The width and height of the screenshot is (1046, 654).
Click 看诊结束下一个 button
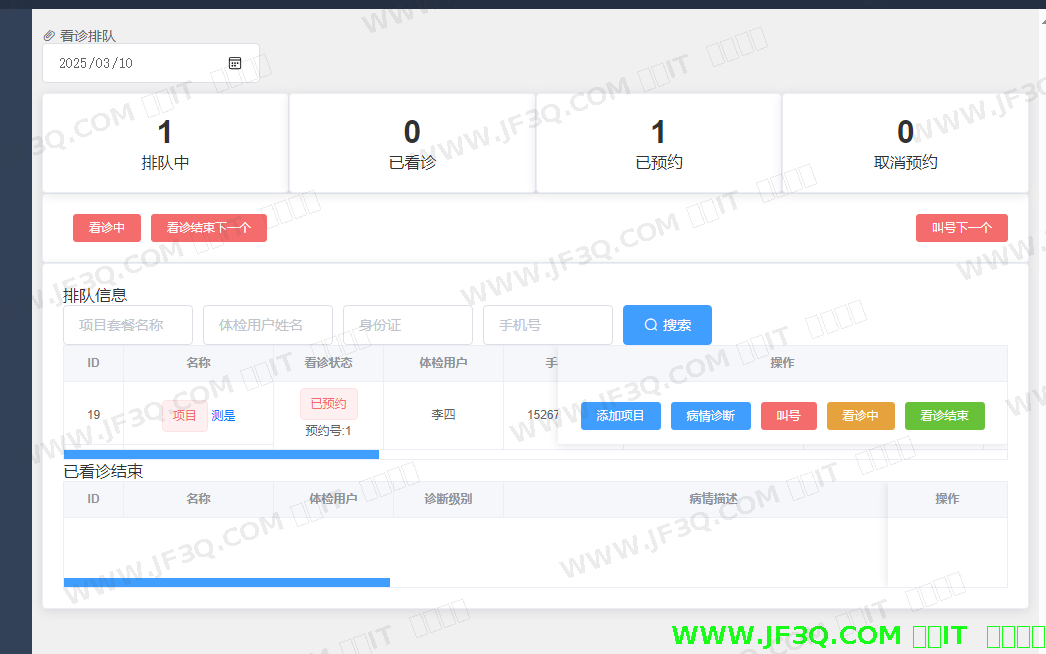tap(208, 228)
